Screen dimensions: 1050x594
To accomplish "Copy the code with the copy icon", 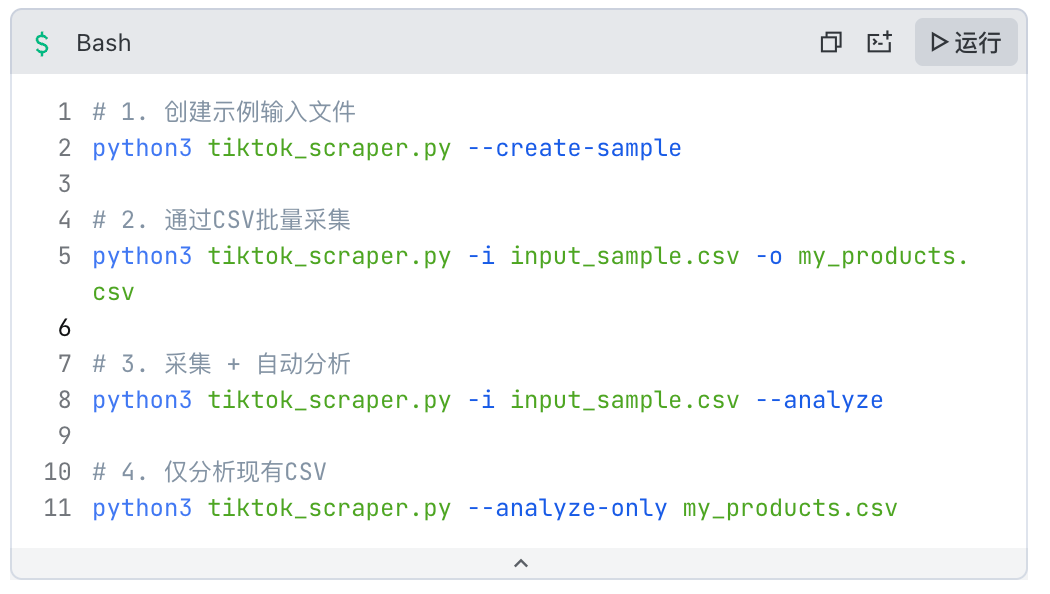I will (830, 42).
